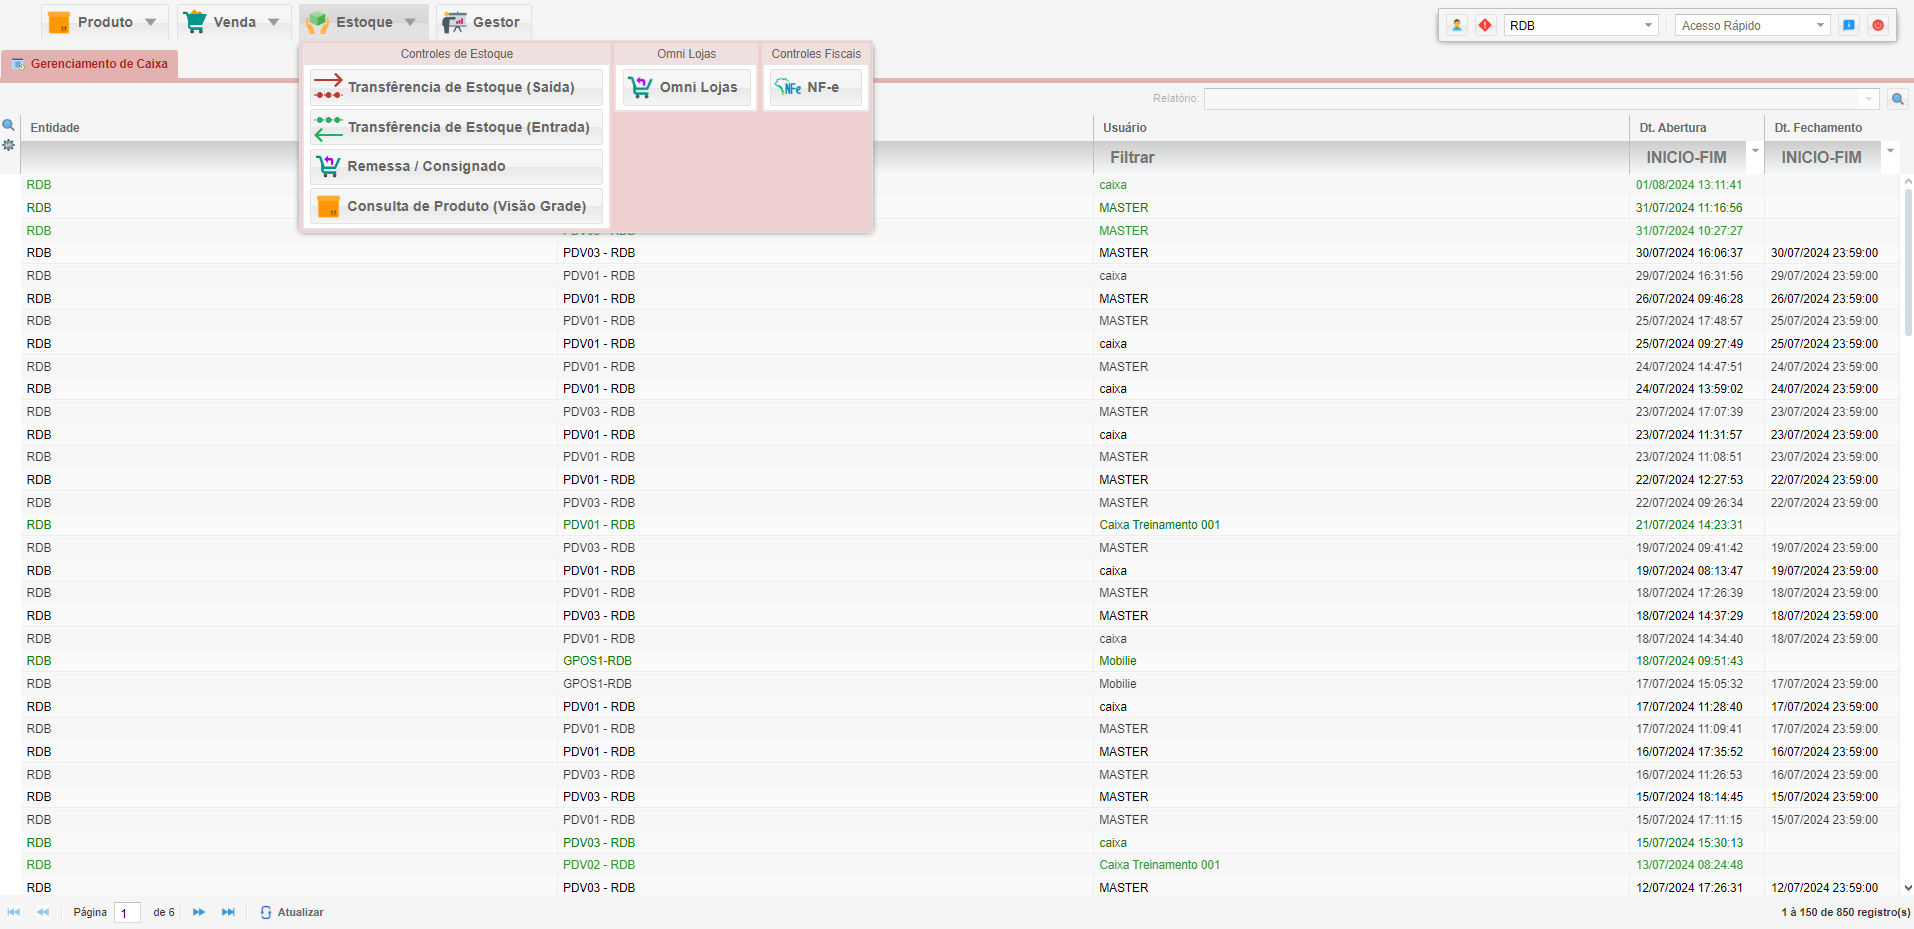The width and height of the screenshot is (1914, 929).
Task: Expand the Acesso Rápido dropdown
Action: pyautogui.click(x=1819, y=25)
